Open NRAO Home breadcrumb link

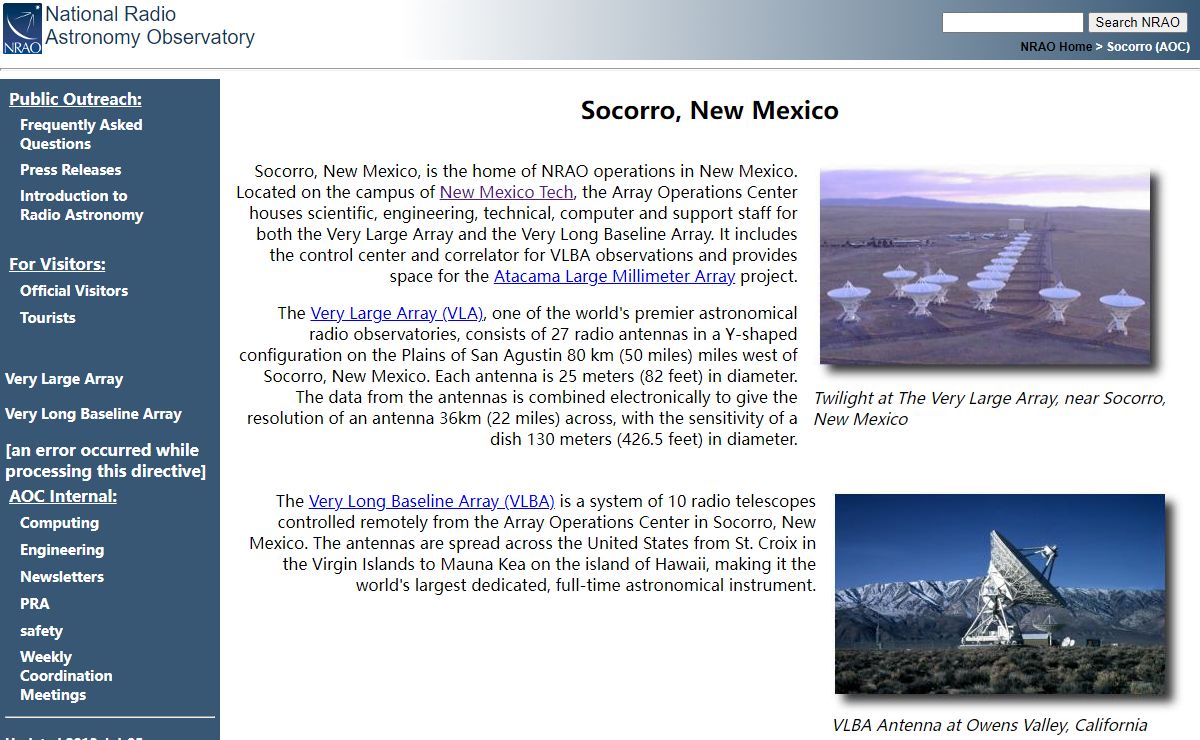(x=1056, y=47)
